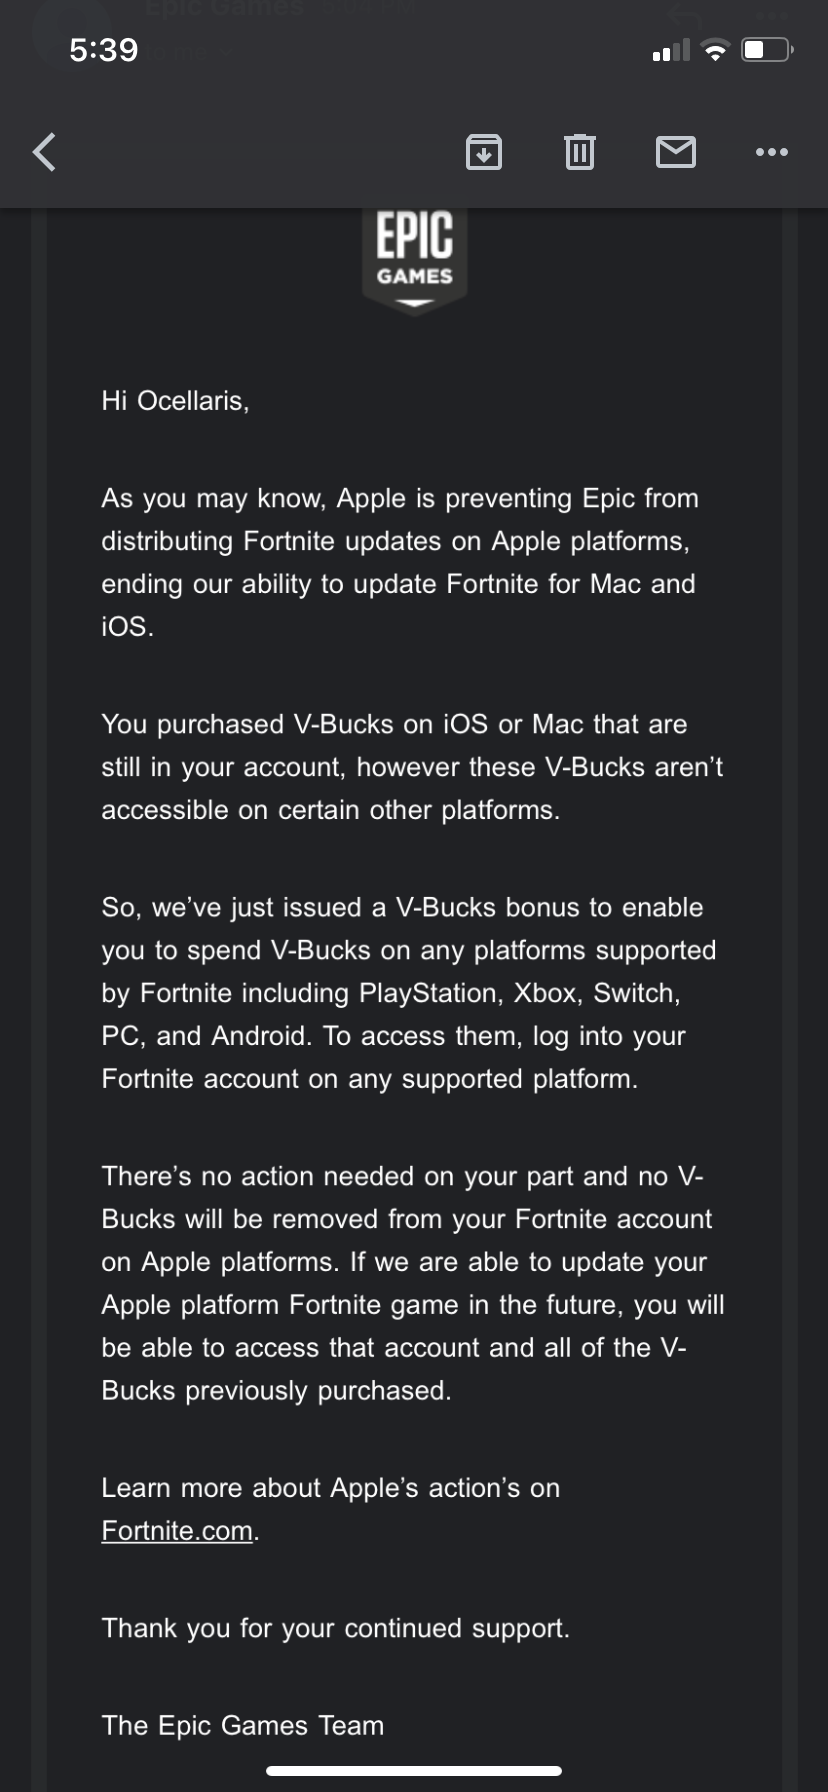This screenshot has height=1792, width=828.
Task: Tap the 5:39 clock in status bar
Action: pyautogui.click(x=104, y=50)
